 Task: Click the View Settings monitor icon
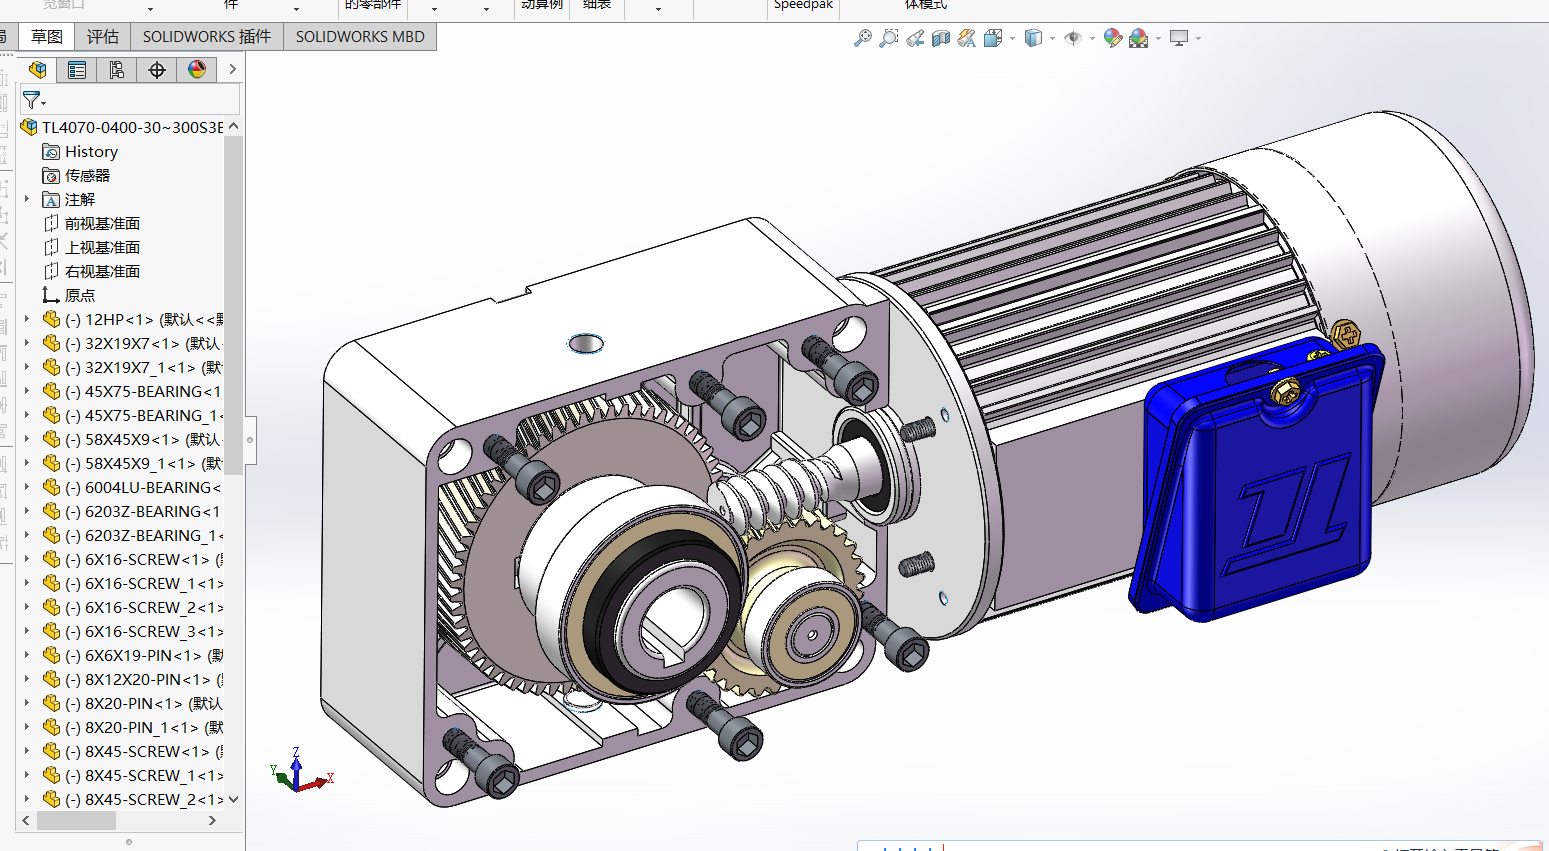[1179, 38]
